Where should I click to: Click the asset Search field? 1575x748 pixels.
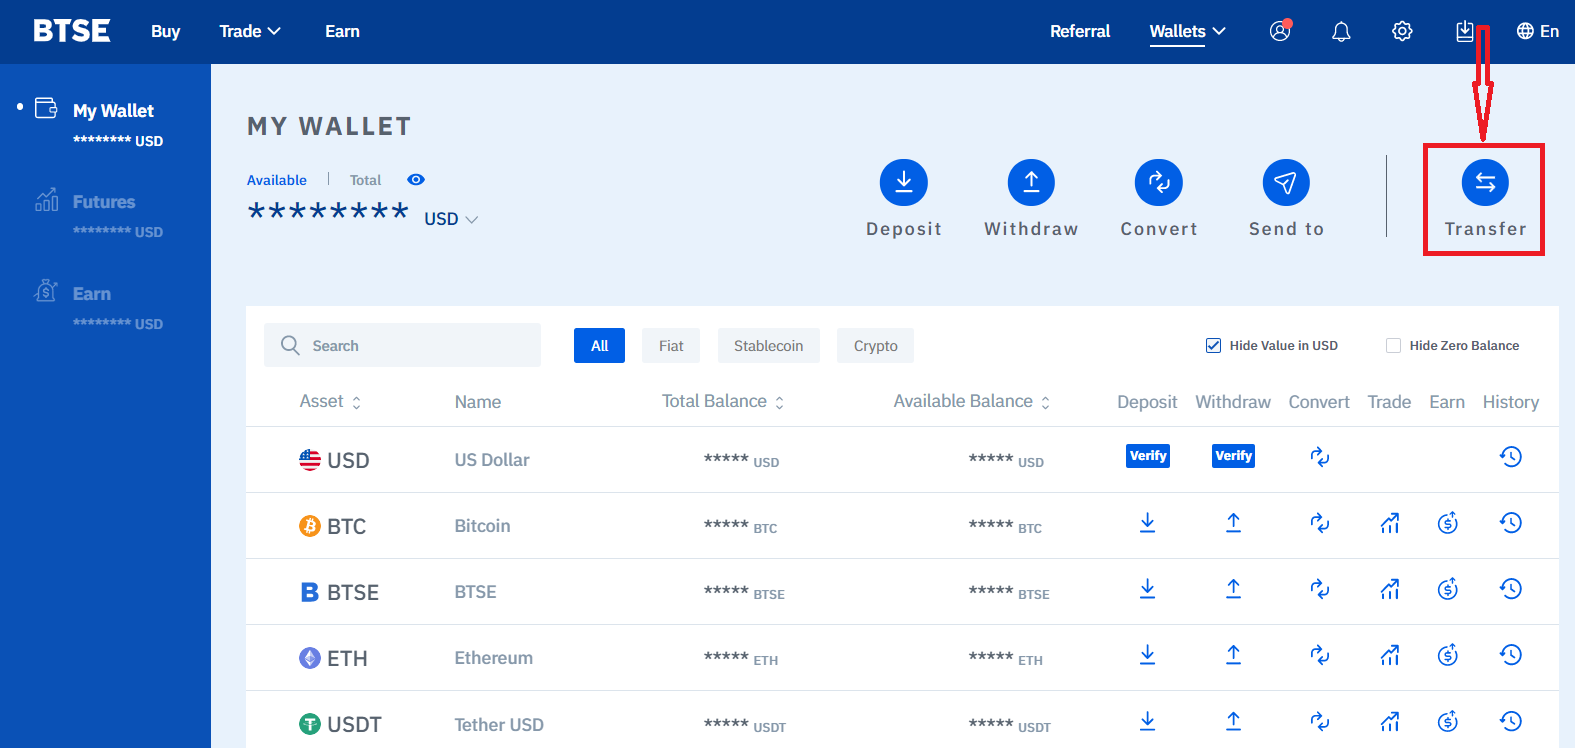[x=402, y=346]
